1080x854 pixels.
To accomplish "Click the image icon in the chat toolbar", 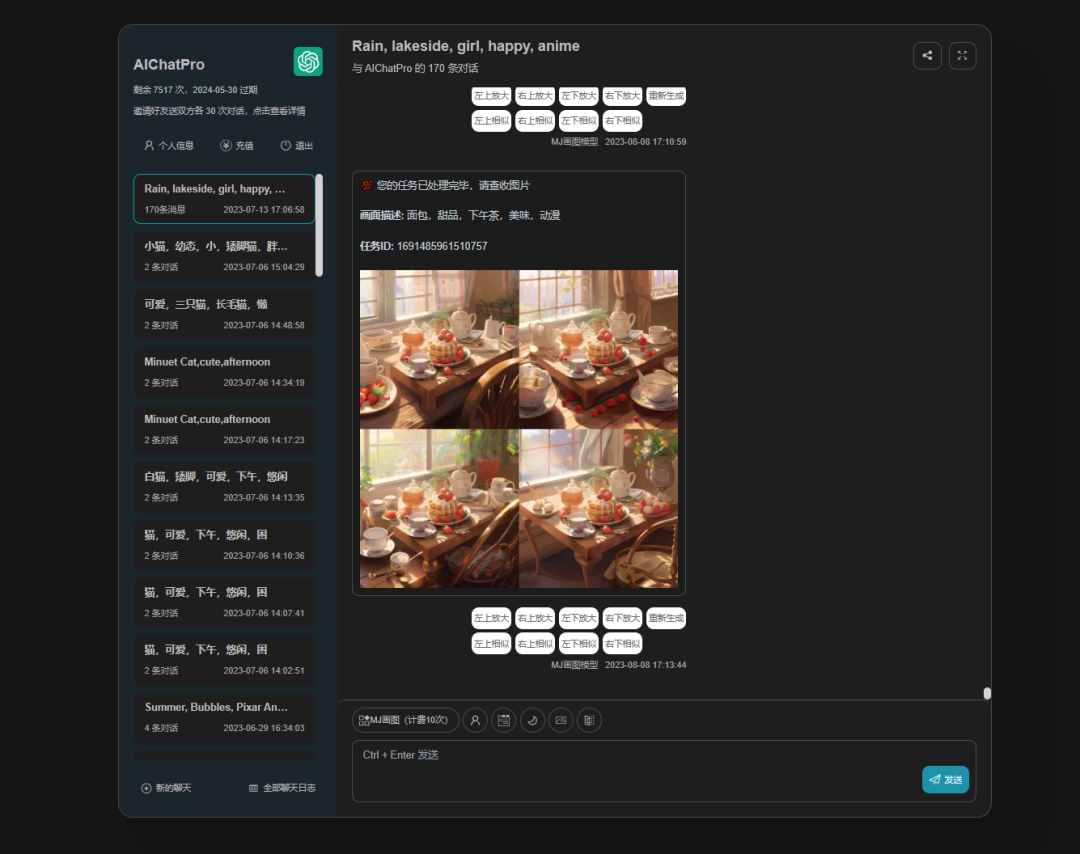I will pyautogui.click(x=561, y=720).
